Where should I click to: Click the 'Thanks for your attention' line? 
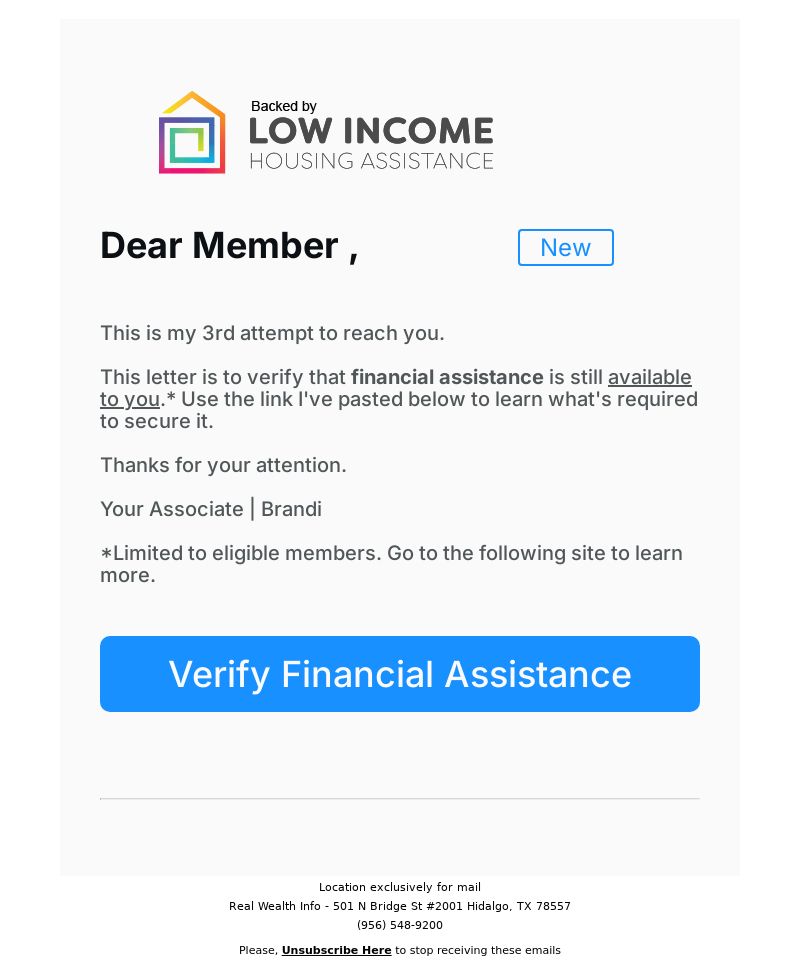[223, 465]
